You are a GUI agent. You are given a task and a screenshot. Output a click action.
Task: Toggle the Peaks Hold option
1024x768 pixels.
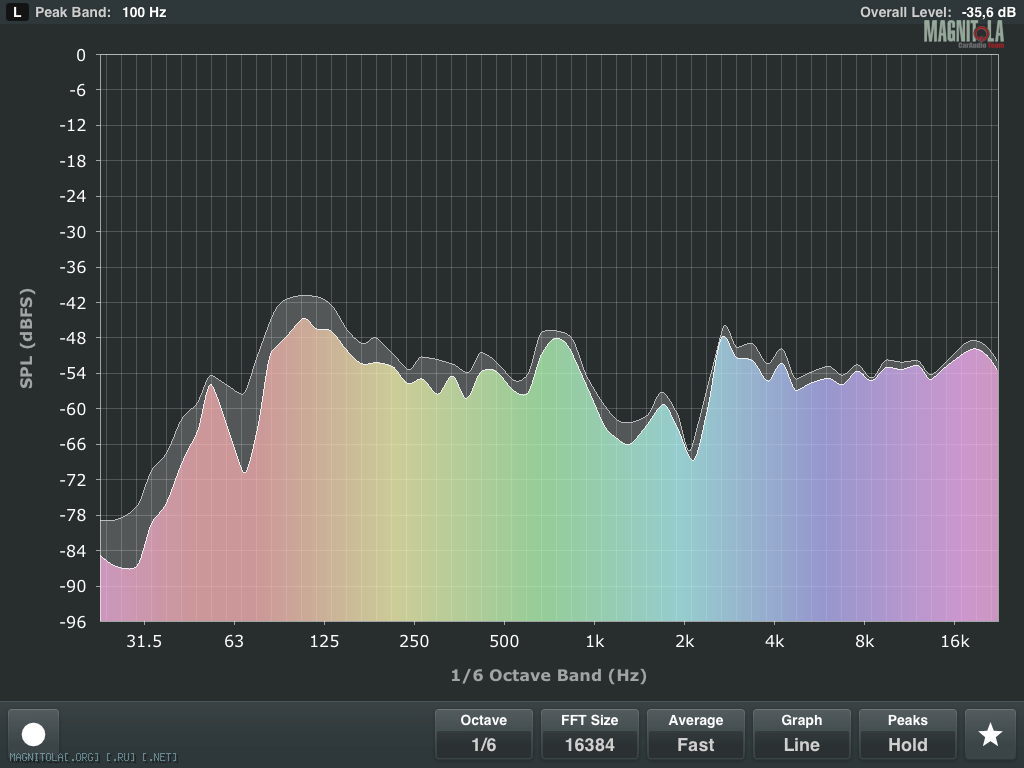click(x=908, y=734)
